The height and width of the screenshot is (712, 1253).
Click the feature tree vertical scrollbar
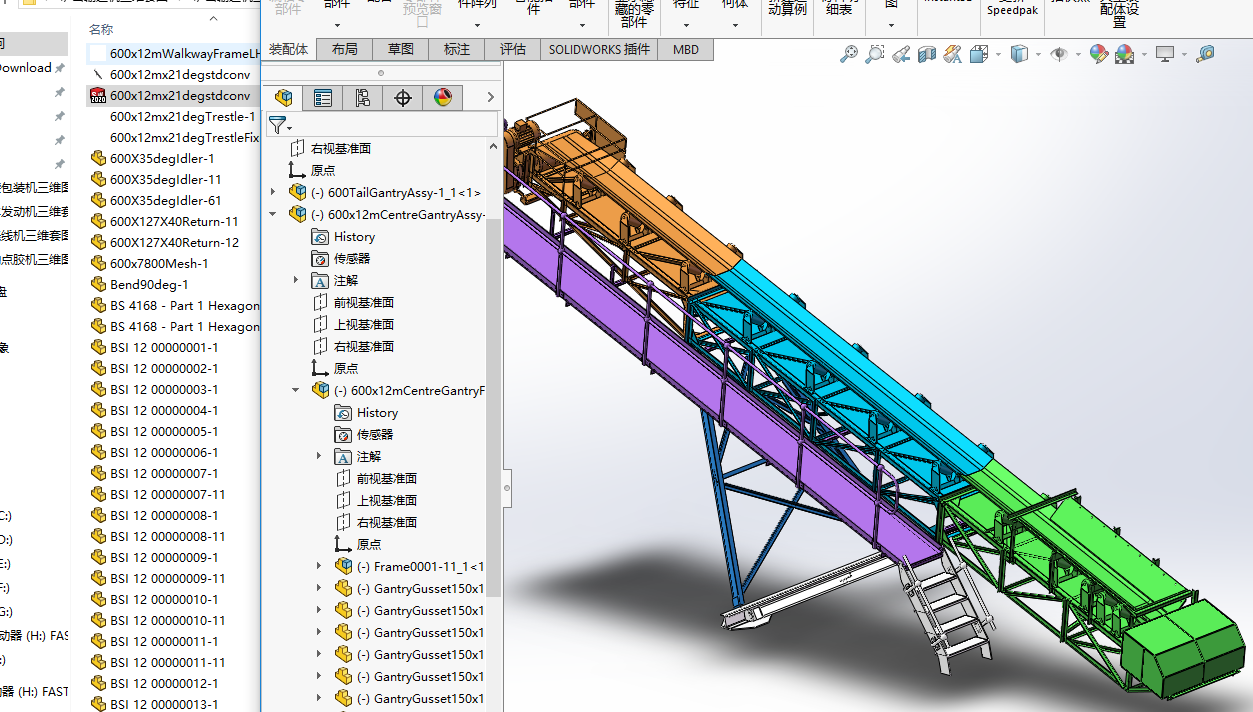[493, 400]
